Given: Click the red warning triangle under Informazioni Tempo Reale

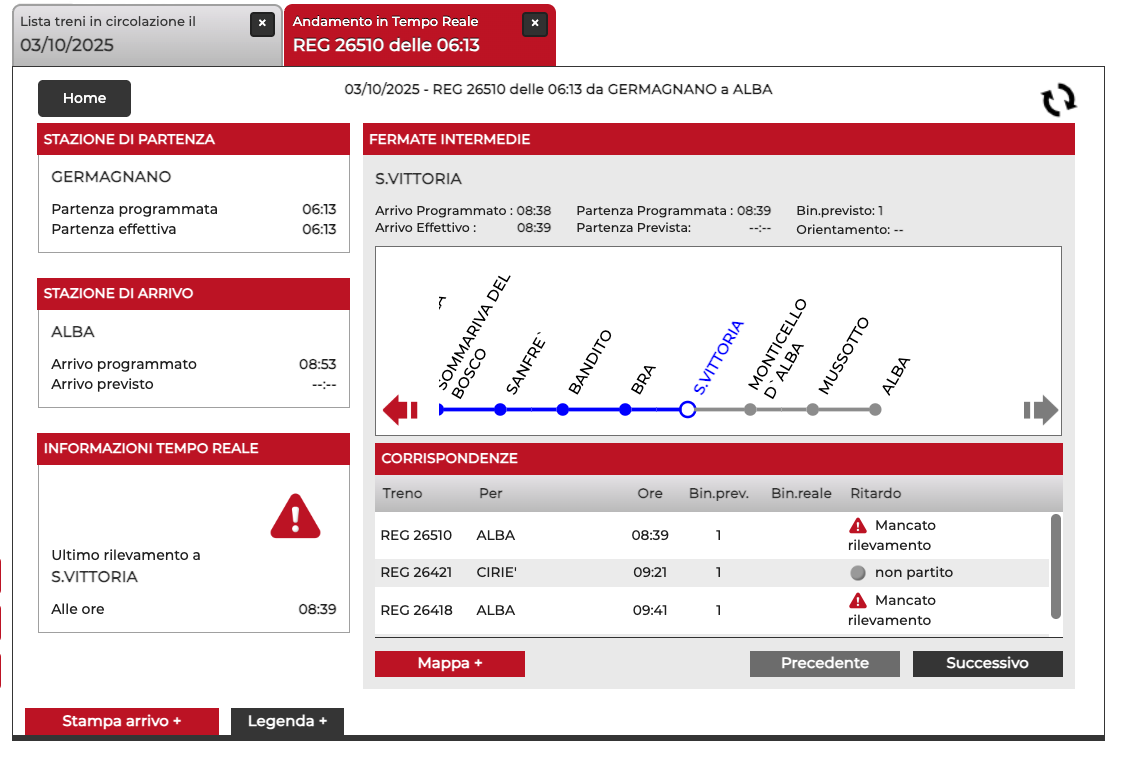Looking at the screenshot, I should [295, 517].
